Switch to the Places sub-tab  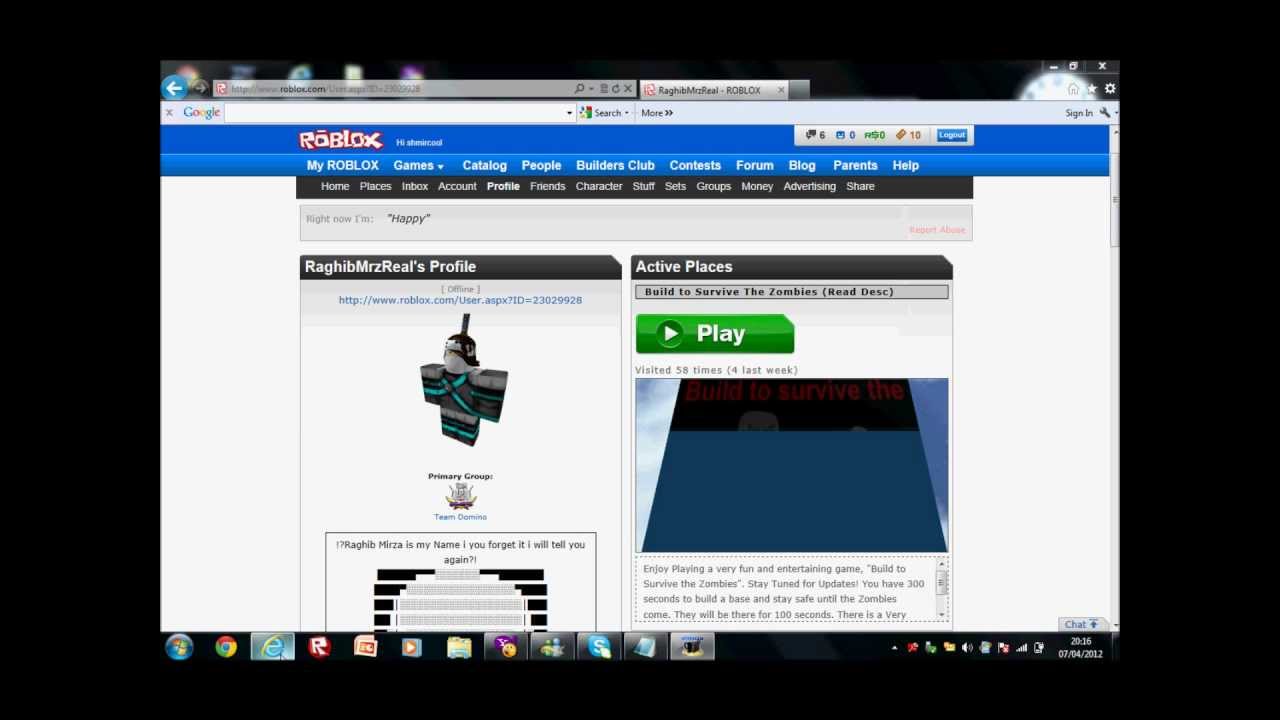point(375,186)
